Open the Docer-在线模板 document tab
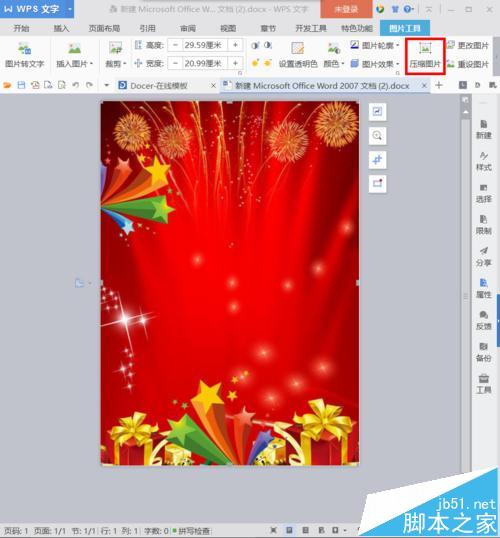500x538 pixels. (159, 85)
